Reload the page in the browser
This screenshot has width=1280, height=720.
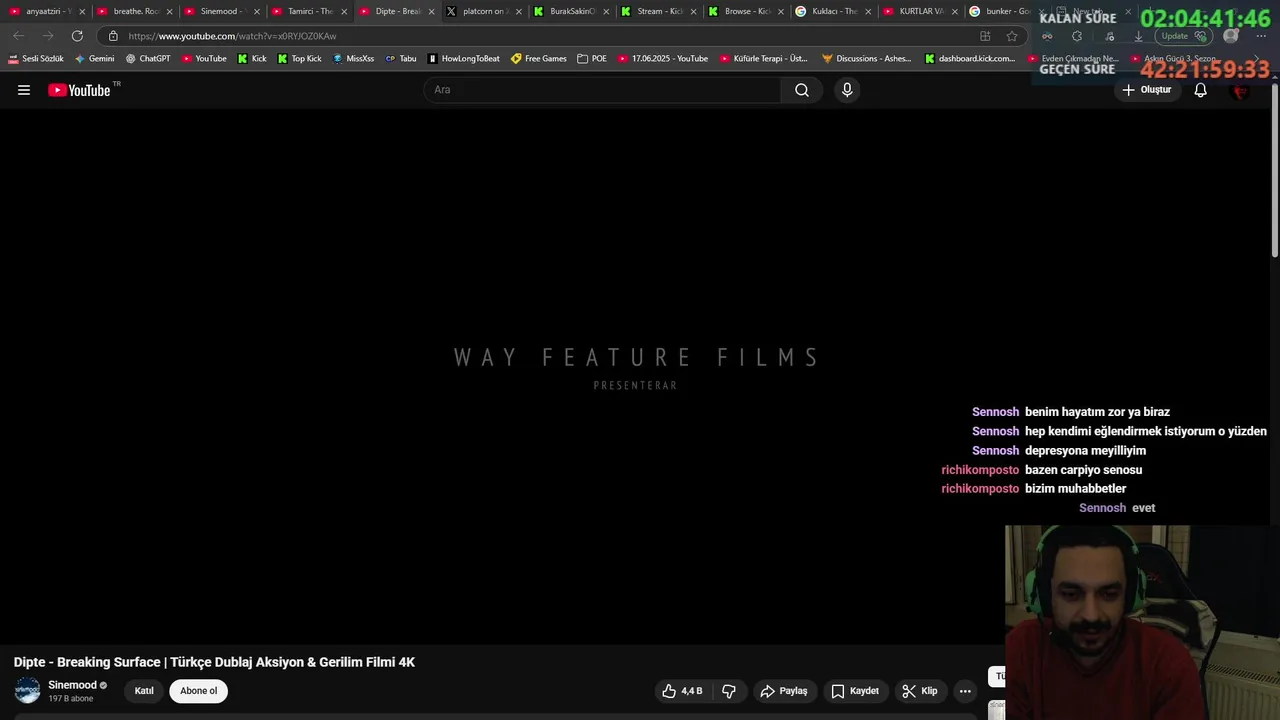77,36
